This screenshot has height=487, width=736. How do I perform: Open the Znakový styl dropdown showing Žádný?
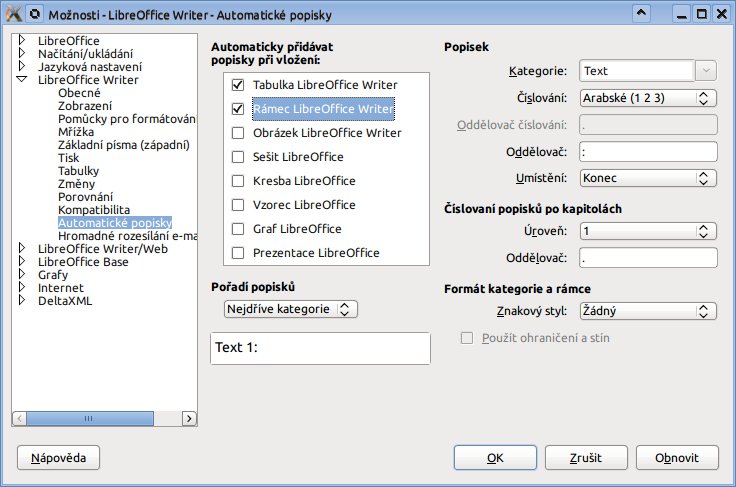tap(648, 311)
